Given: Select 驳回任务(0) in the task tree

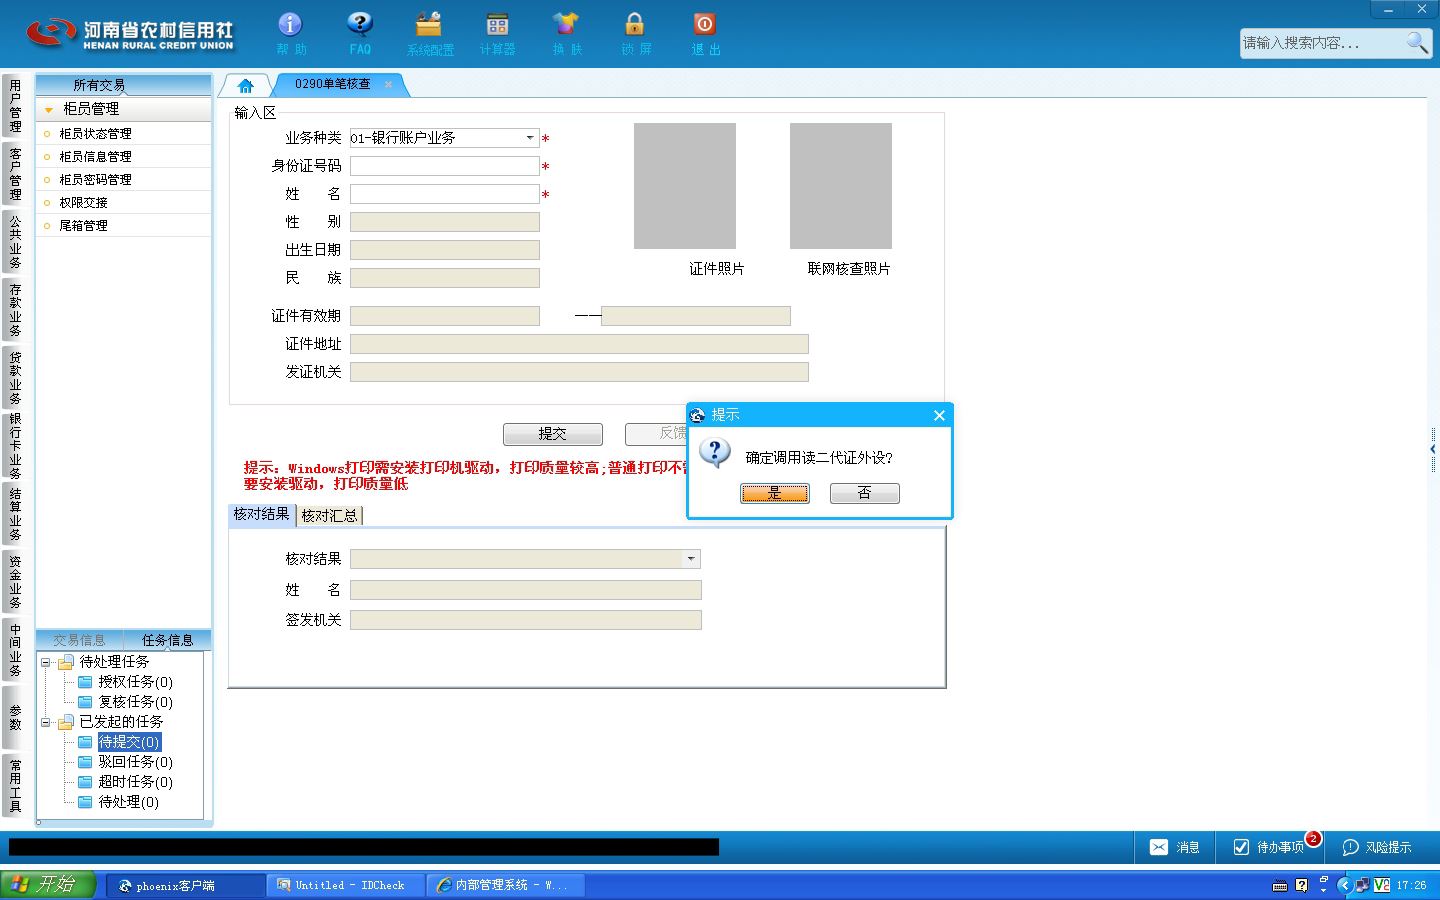Looking at the screenshot, I should pos(135,762).
